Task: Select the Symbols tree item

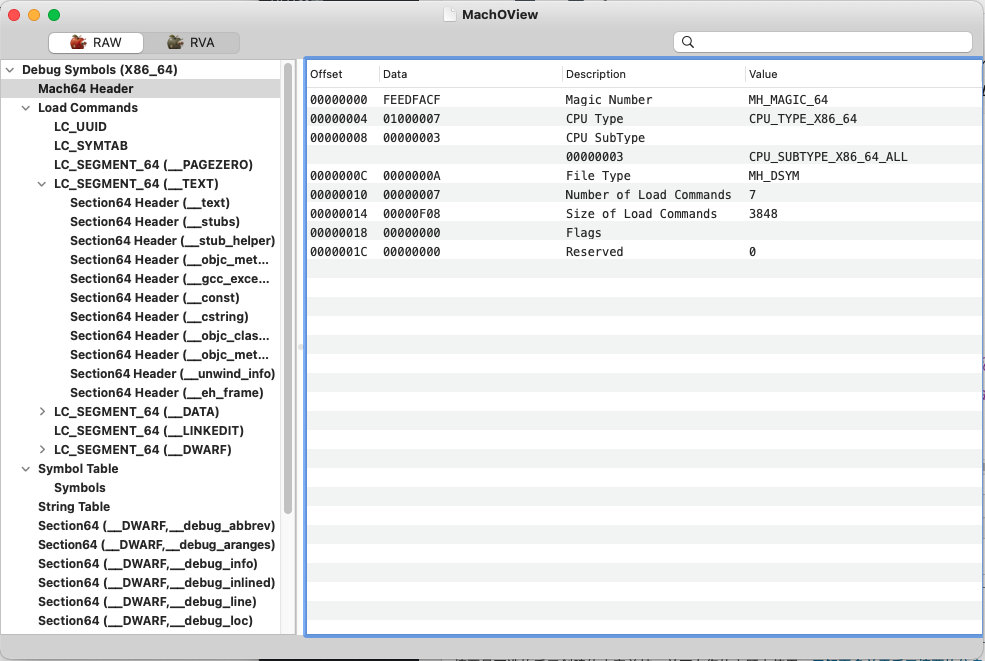Action: click(x=80, y=488)
